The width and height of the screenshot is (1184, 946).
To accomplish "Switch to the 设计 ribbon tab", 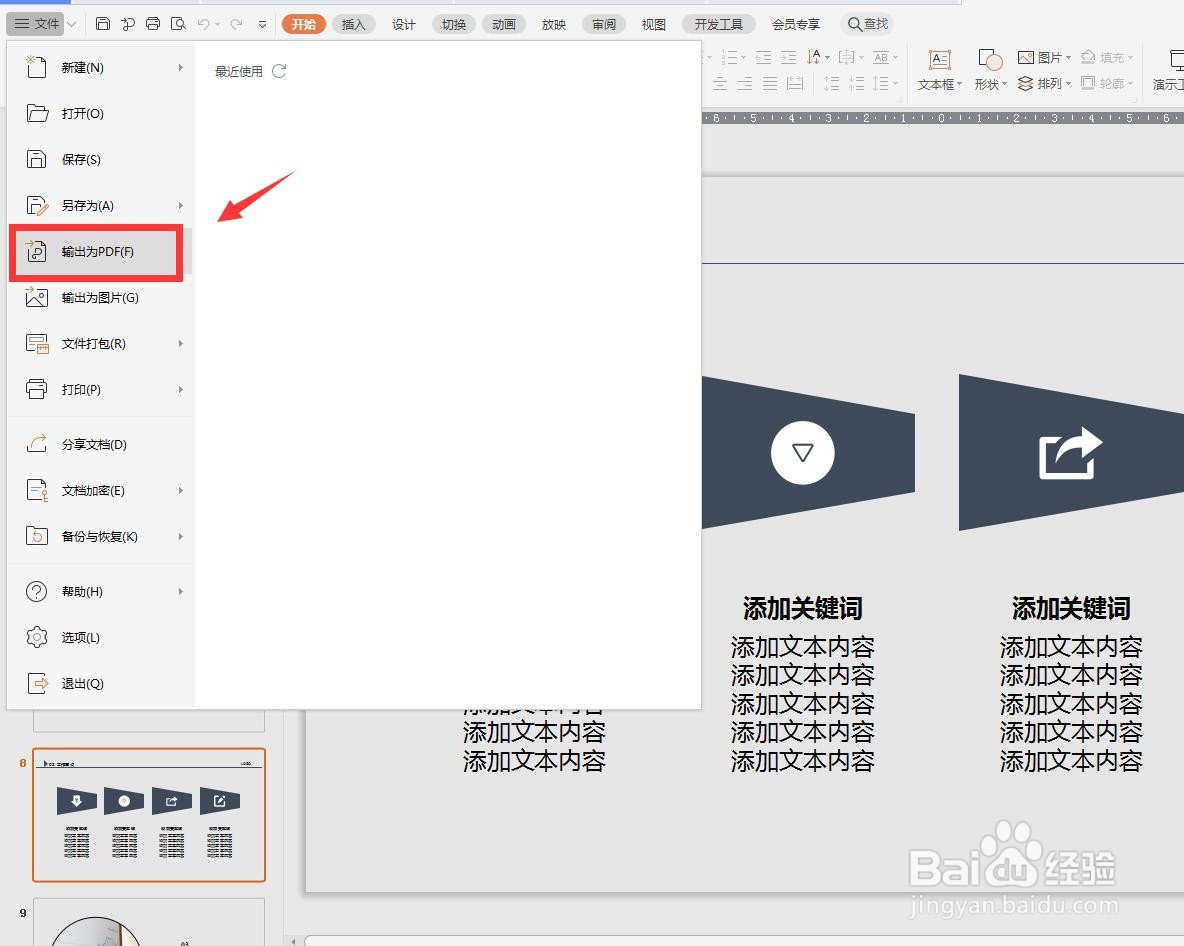I will pyautogui.click(x=403, y=24).
